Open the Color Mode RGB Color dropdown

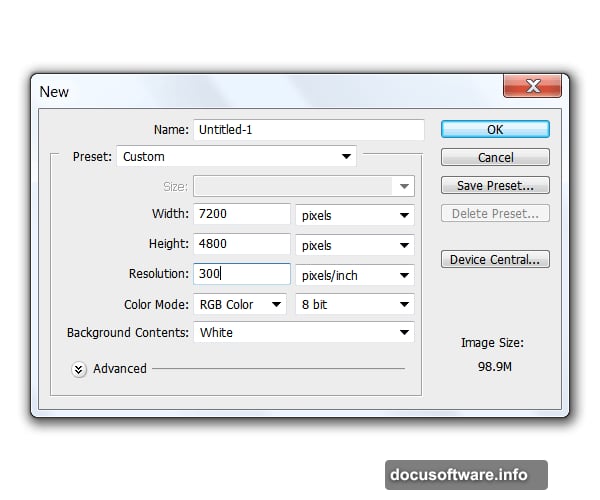pyautogui.click(x=239, y=304)
